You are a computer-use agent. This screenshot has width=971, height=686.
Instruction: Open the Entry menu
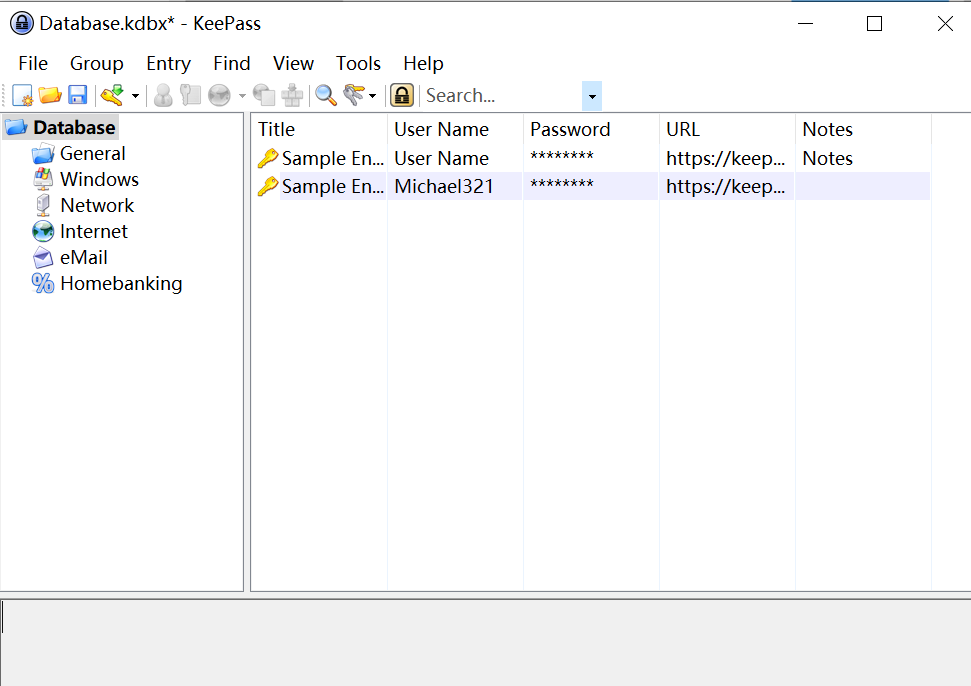[x=168, y=63]
